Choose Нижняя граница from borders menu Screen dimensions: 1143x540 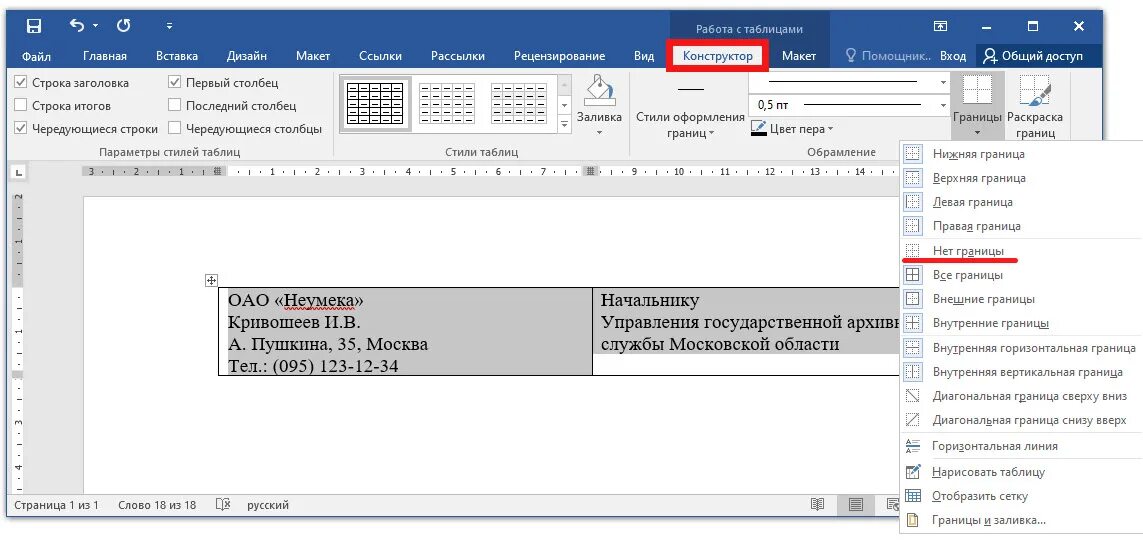pos(1021,154)
